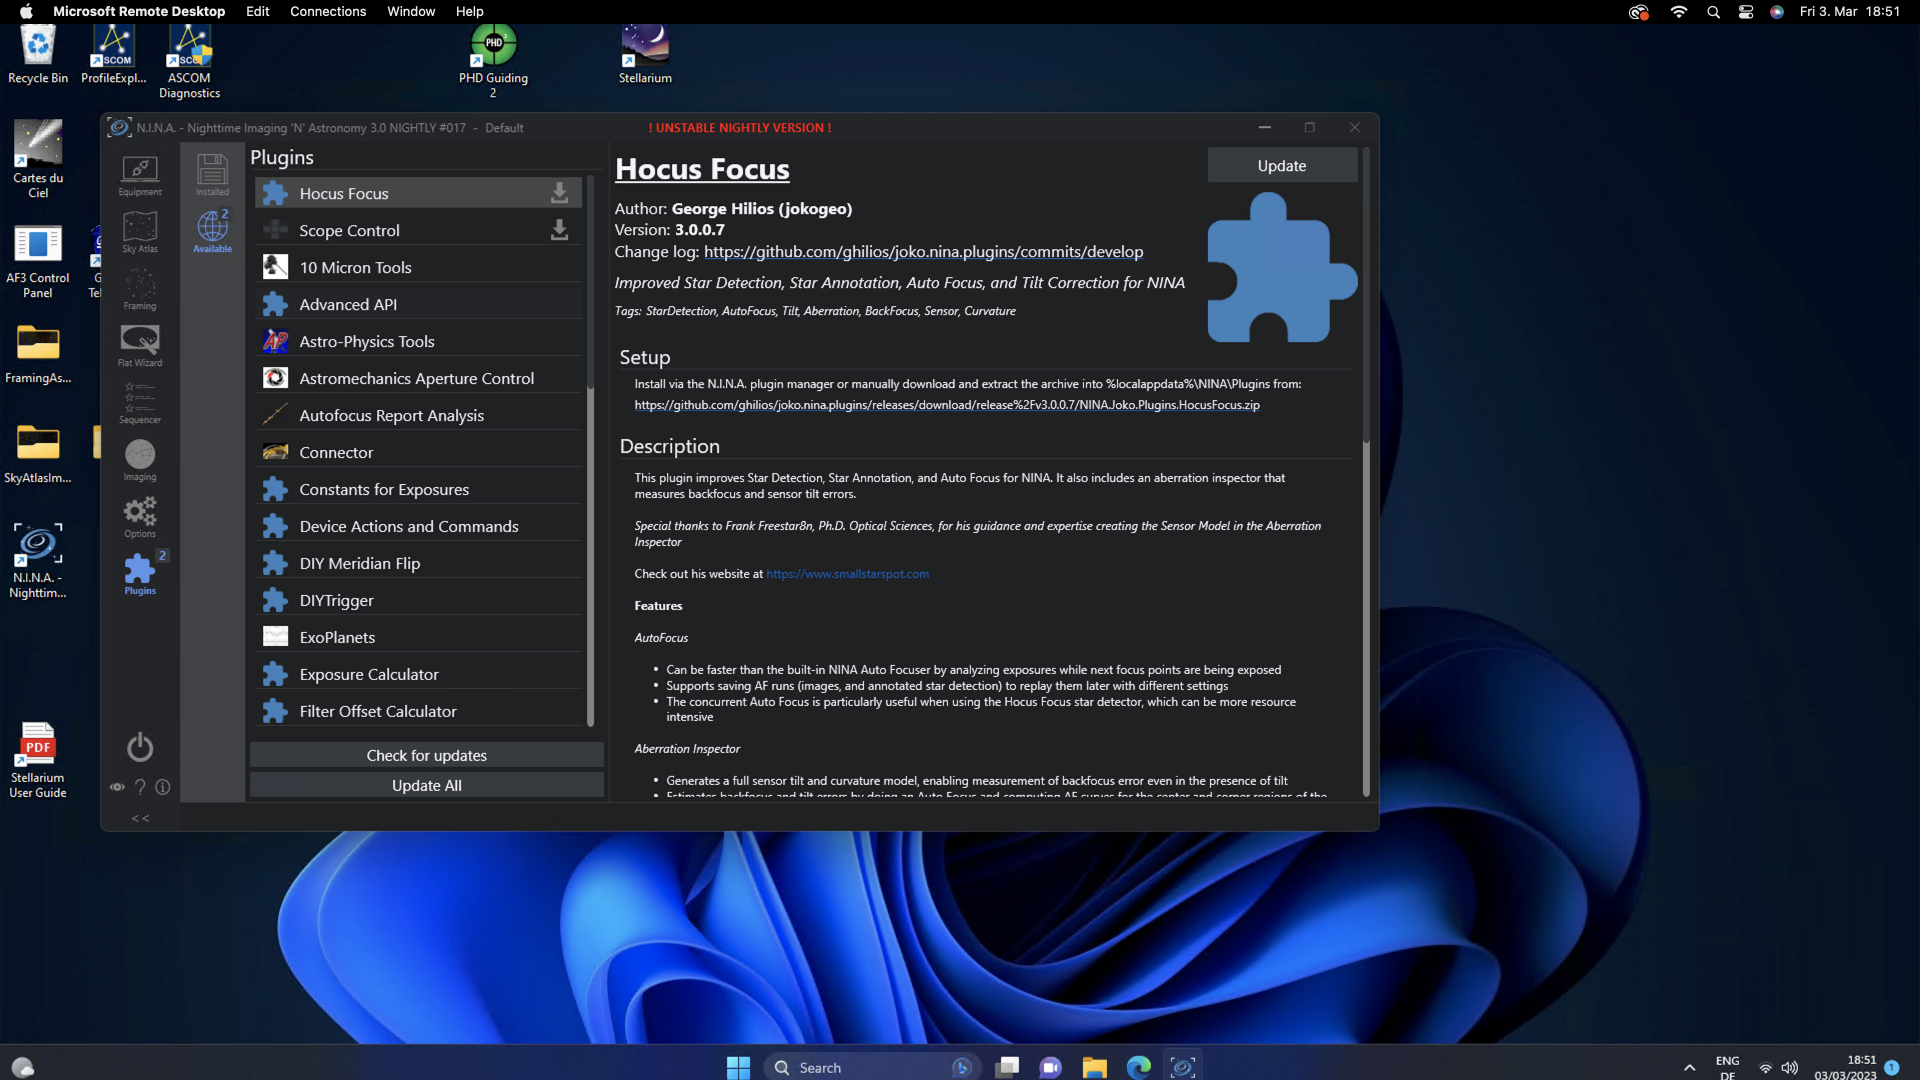
Task: Open the Options gear section
Action: [x=140, y=517]
